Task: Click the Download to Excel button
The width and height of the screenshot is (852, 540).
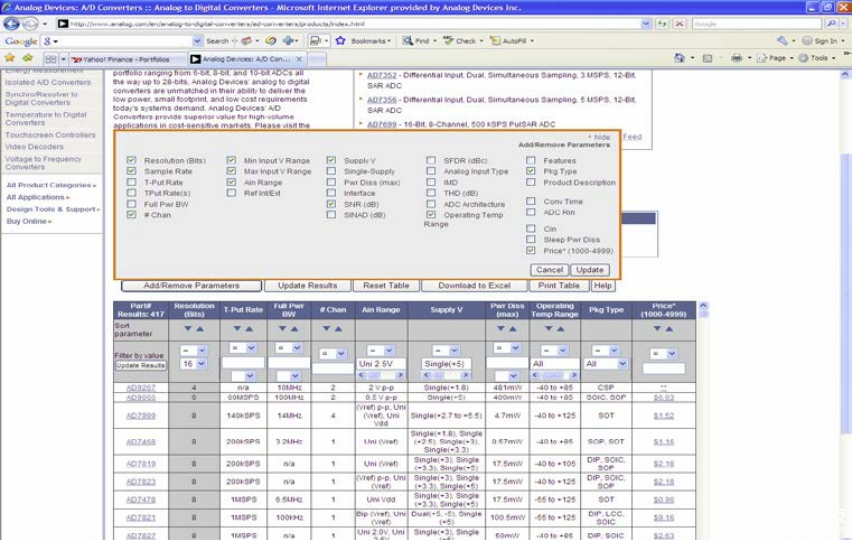Action: pos(474,286)
